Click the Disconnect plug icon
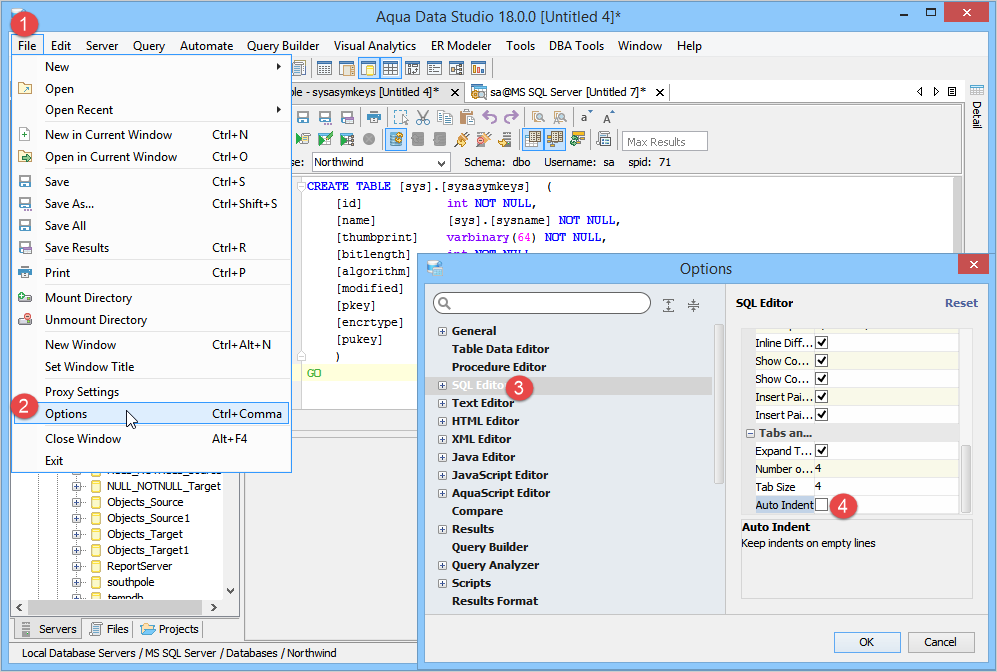The width and height of the screenshot is (997, 672). tap(483, 139)
